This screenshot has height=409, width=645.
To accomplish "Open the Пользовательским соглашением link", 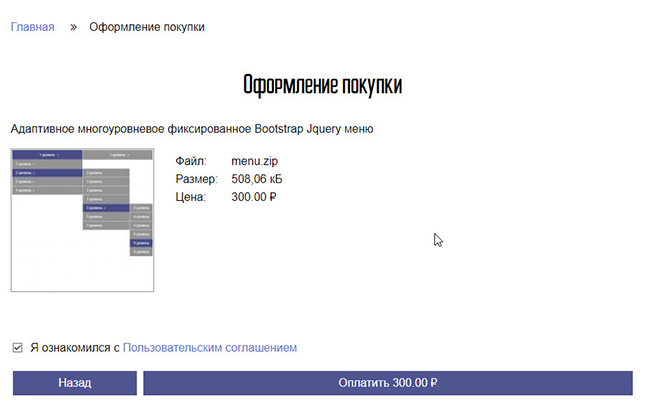I will (209, 348).
